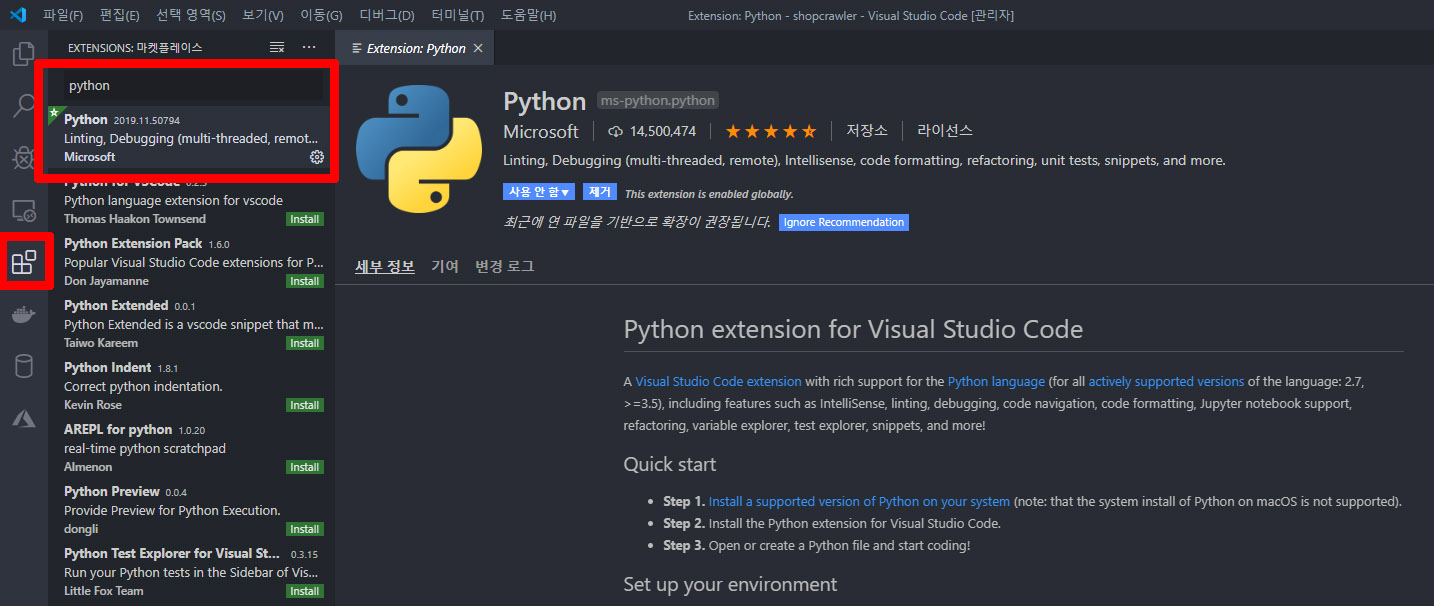The image size is (1434, 606).
Task: Open the Azure view in activity bar
Action: click(x=24, y=418)
